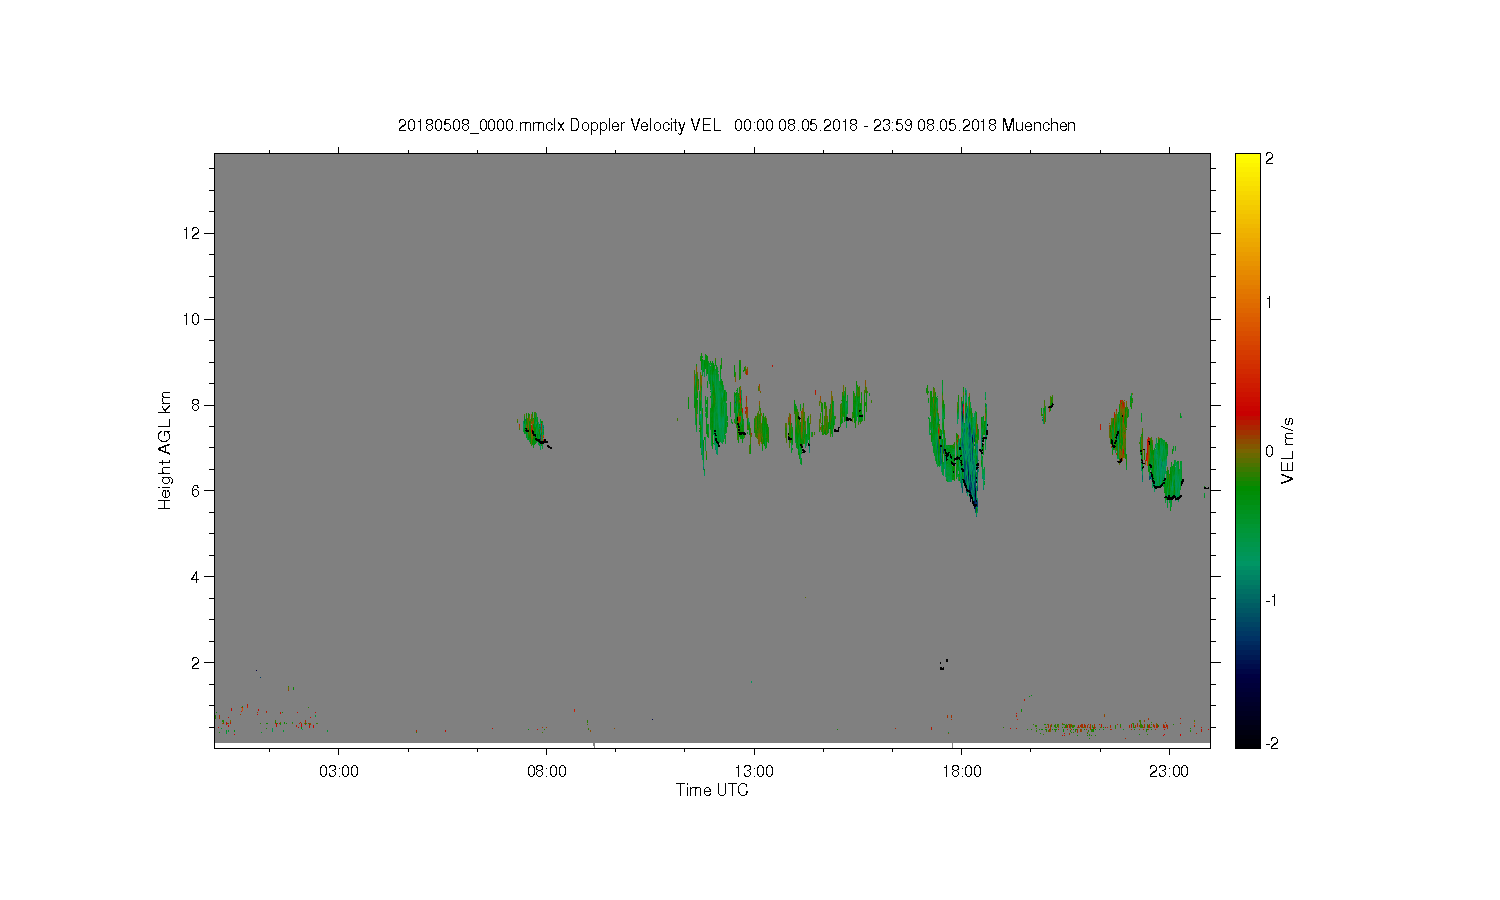The width and height of the screenshot is (1500, 900).
Task: Click the height tick label 2 on the y-axis
Action: (x=196, y=662)
